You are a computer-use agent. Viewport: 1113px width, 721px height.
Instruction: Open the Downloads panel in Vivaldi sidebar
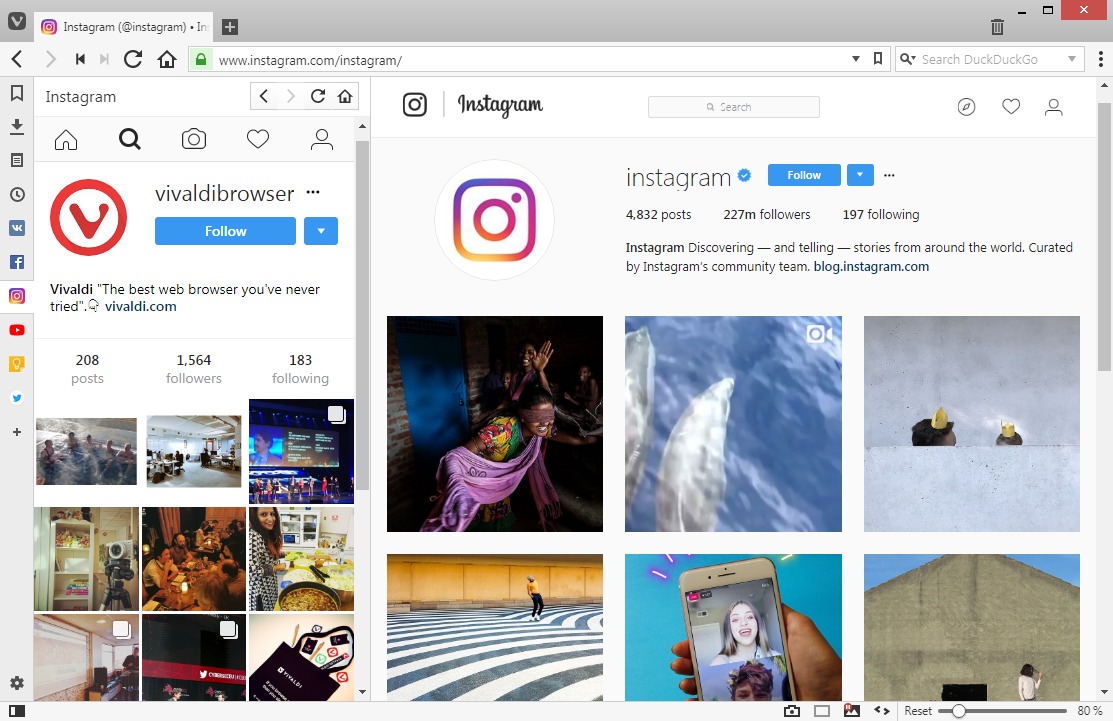(x=16, y=126)
